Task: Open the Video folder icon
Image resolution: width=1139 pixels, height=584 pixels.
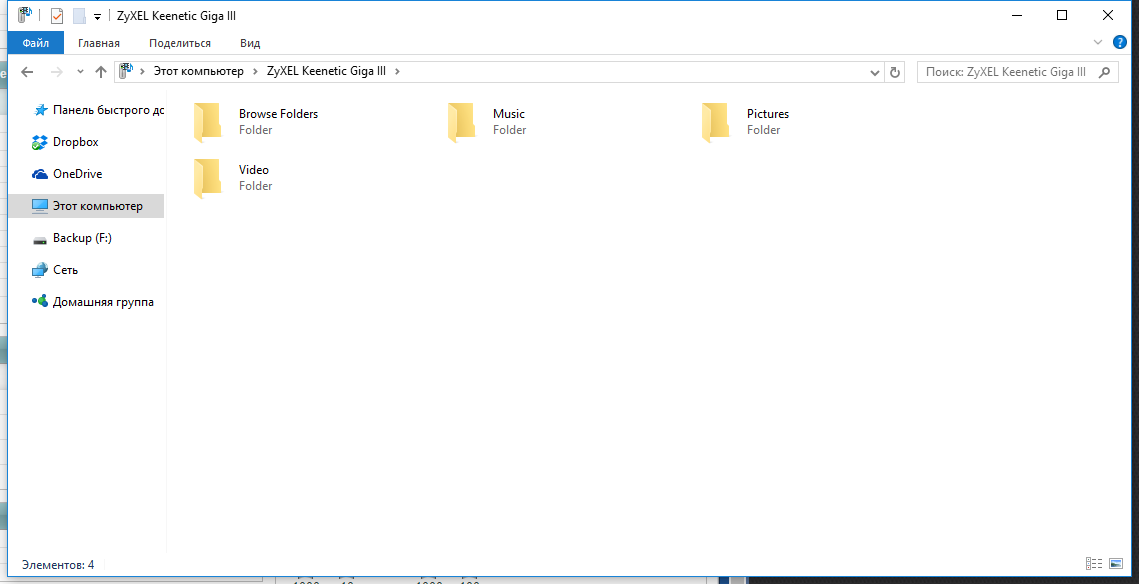Action: click(207, 178)
